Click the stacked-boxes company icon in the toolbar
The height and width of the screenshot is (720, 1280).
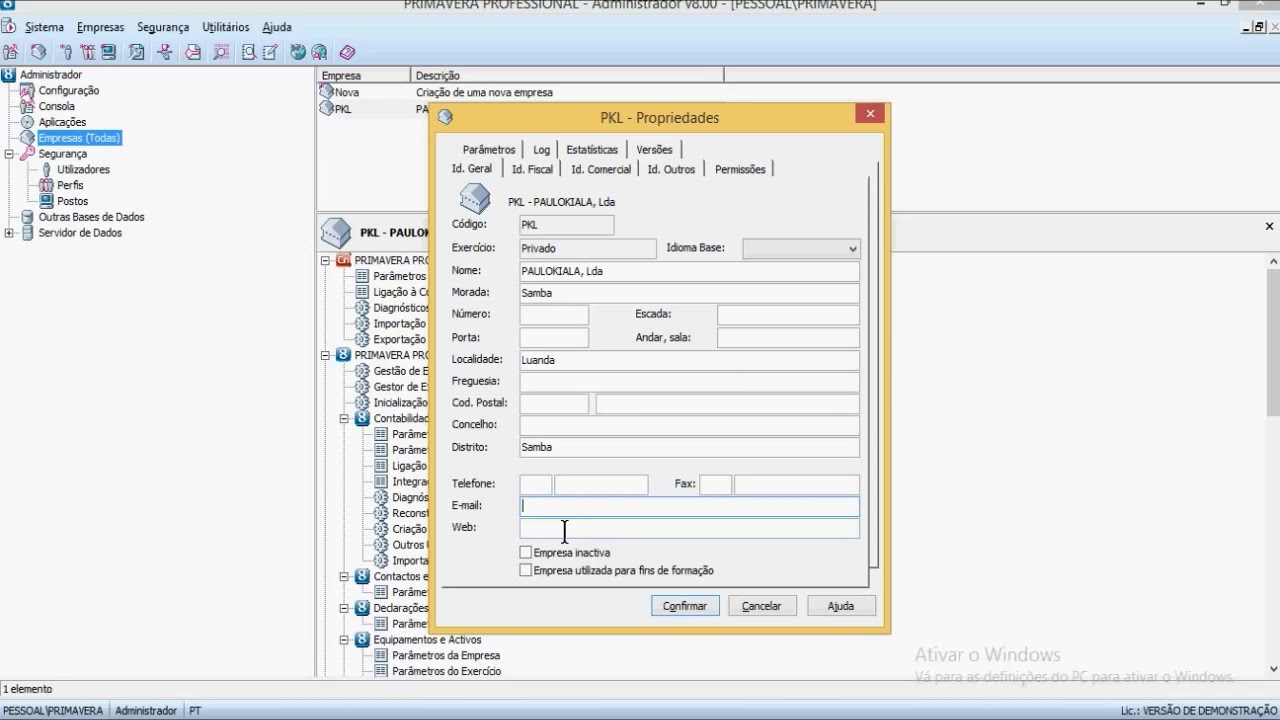38,52
